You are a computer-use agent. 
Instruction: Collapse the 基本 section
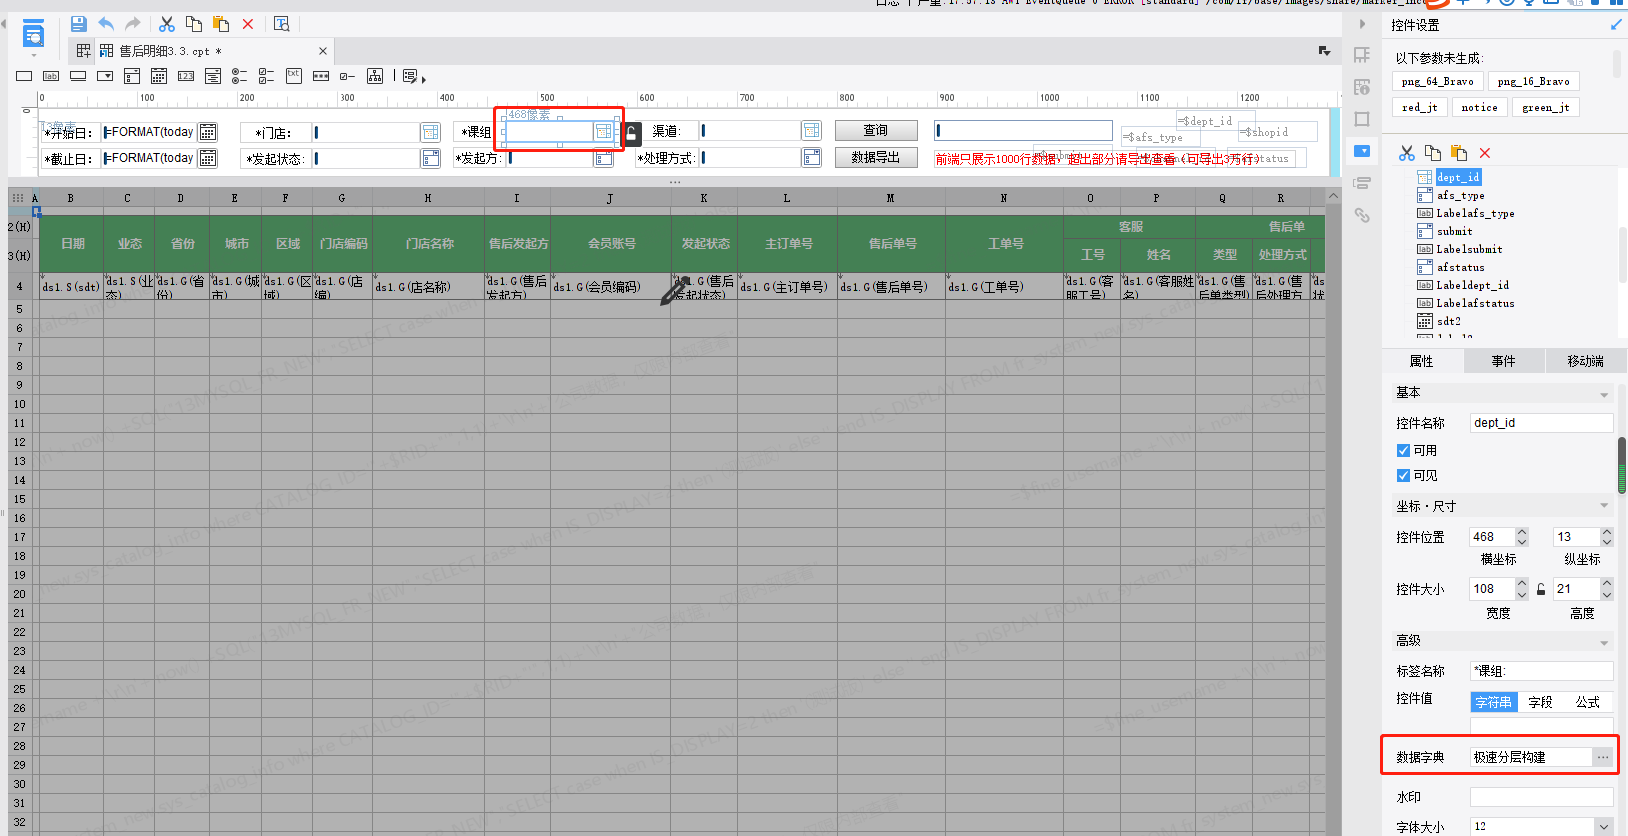pyautogui.click(x=1604, y=395)
